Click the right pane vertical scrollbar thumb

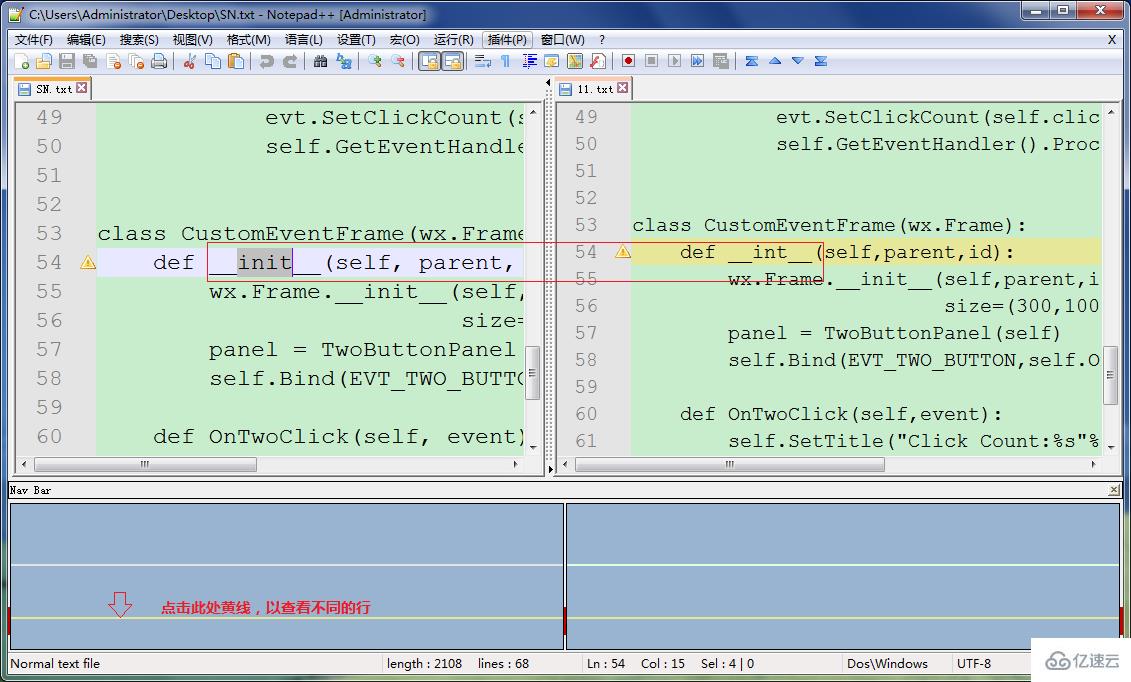pyautogui.click(x=1111, y=378)
